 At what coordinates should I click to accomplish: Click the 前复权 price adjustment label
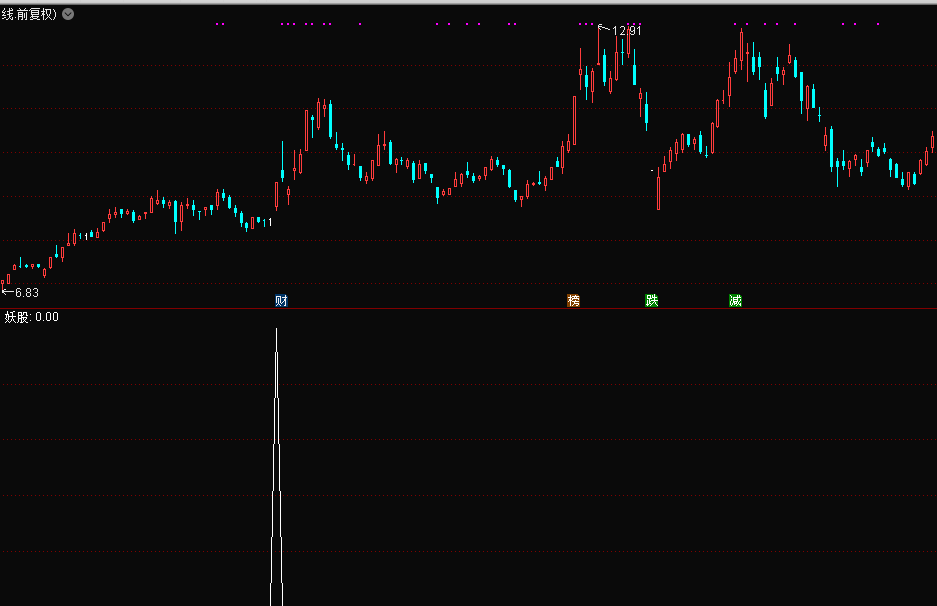click(36, 15)
